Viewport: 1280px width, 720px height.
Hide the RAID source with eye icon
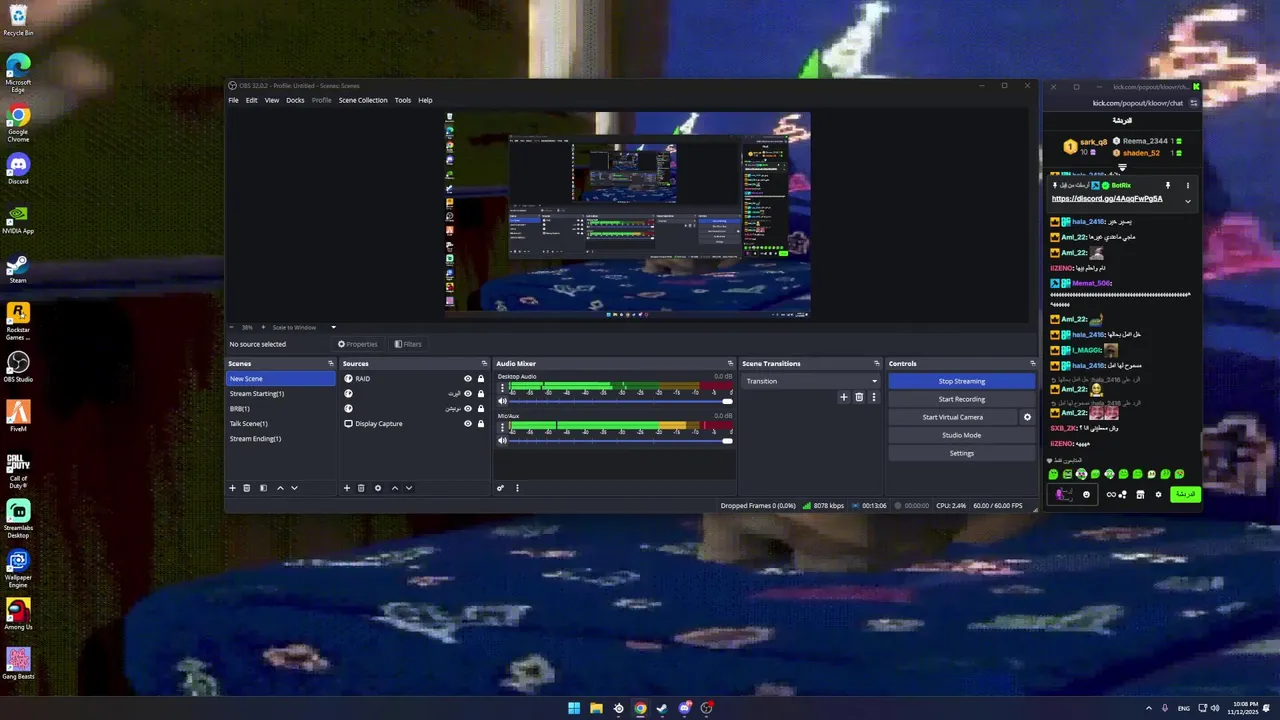click(467, 379)
